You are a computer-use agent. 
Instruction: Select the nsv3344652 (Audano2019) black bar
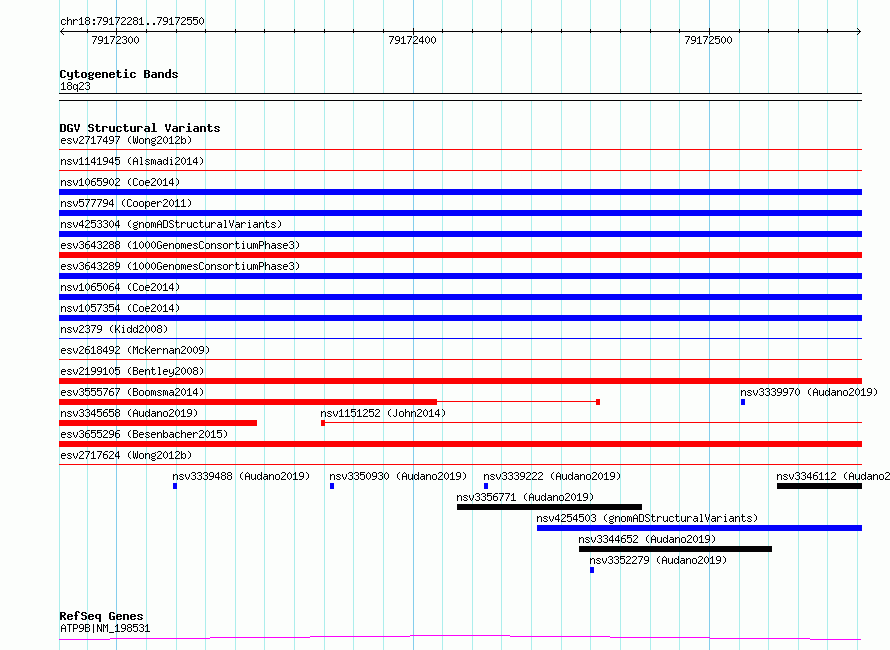coord(675,549)
